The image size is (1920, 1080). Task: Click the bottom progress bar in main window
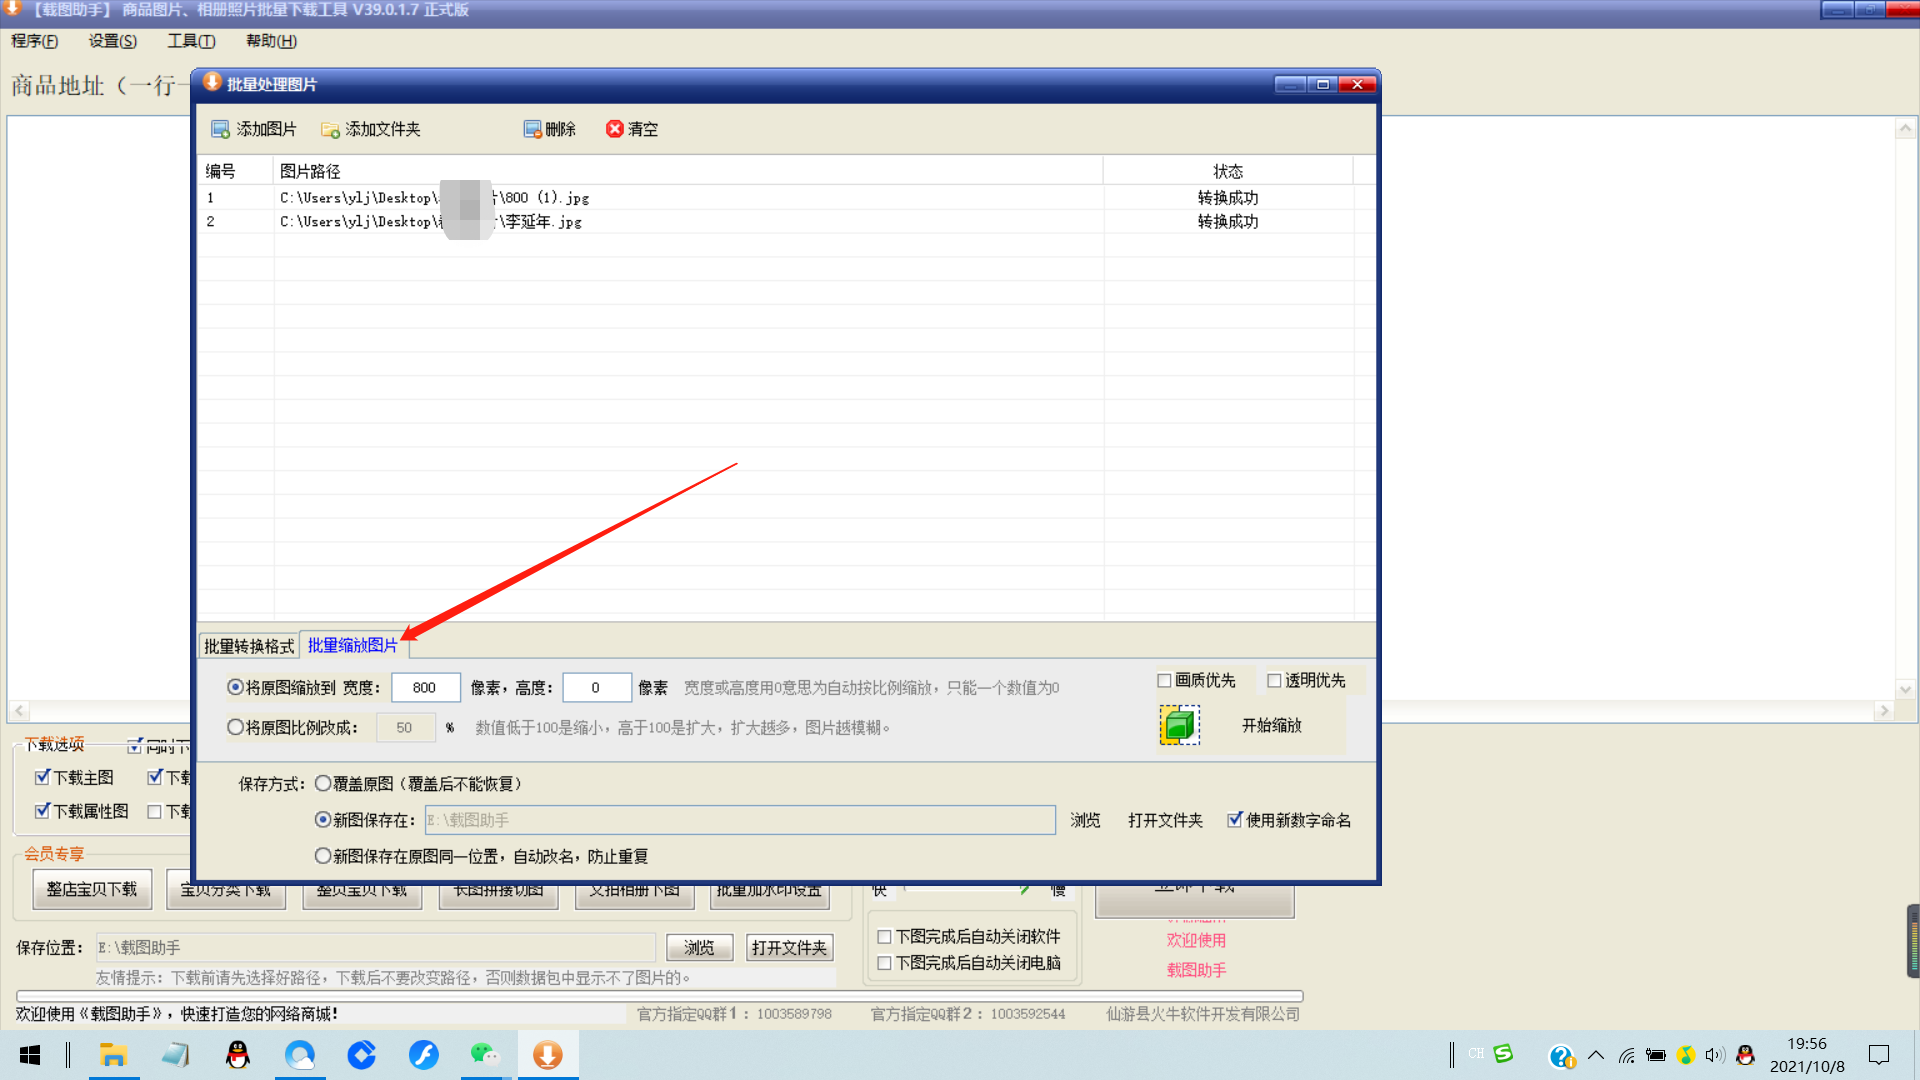(x=660, y=996)
